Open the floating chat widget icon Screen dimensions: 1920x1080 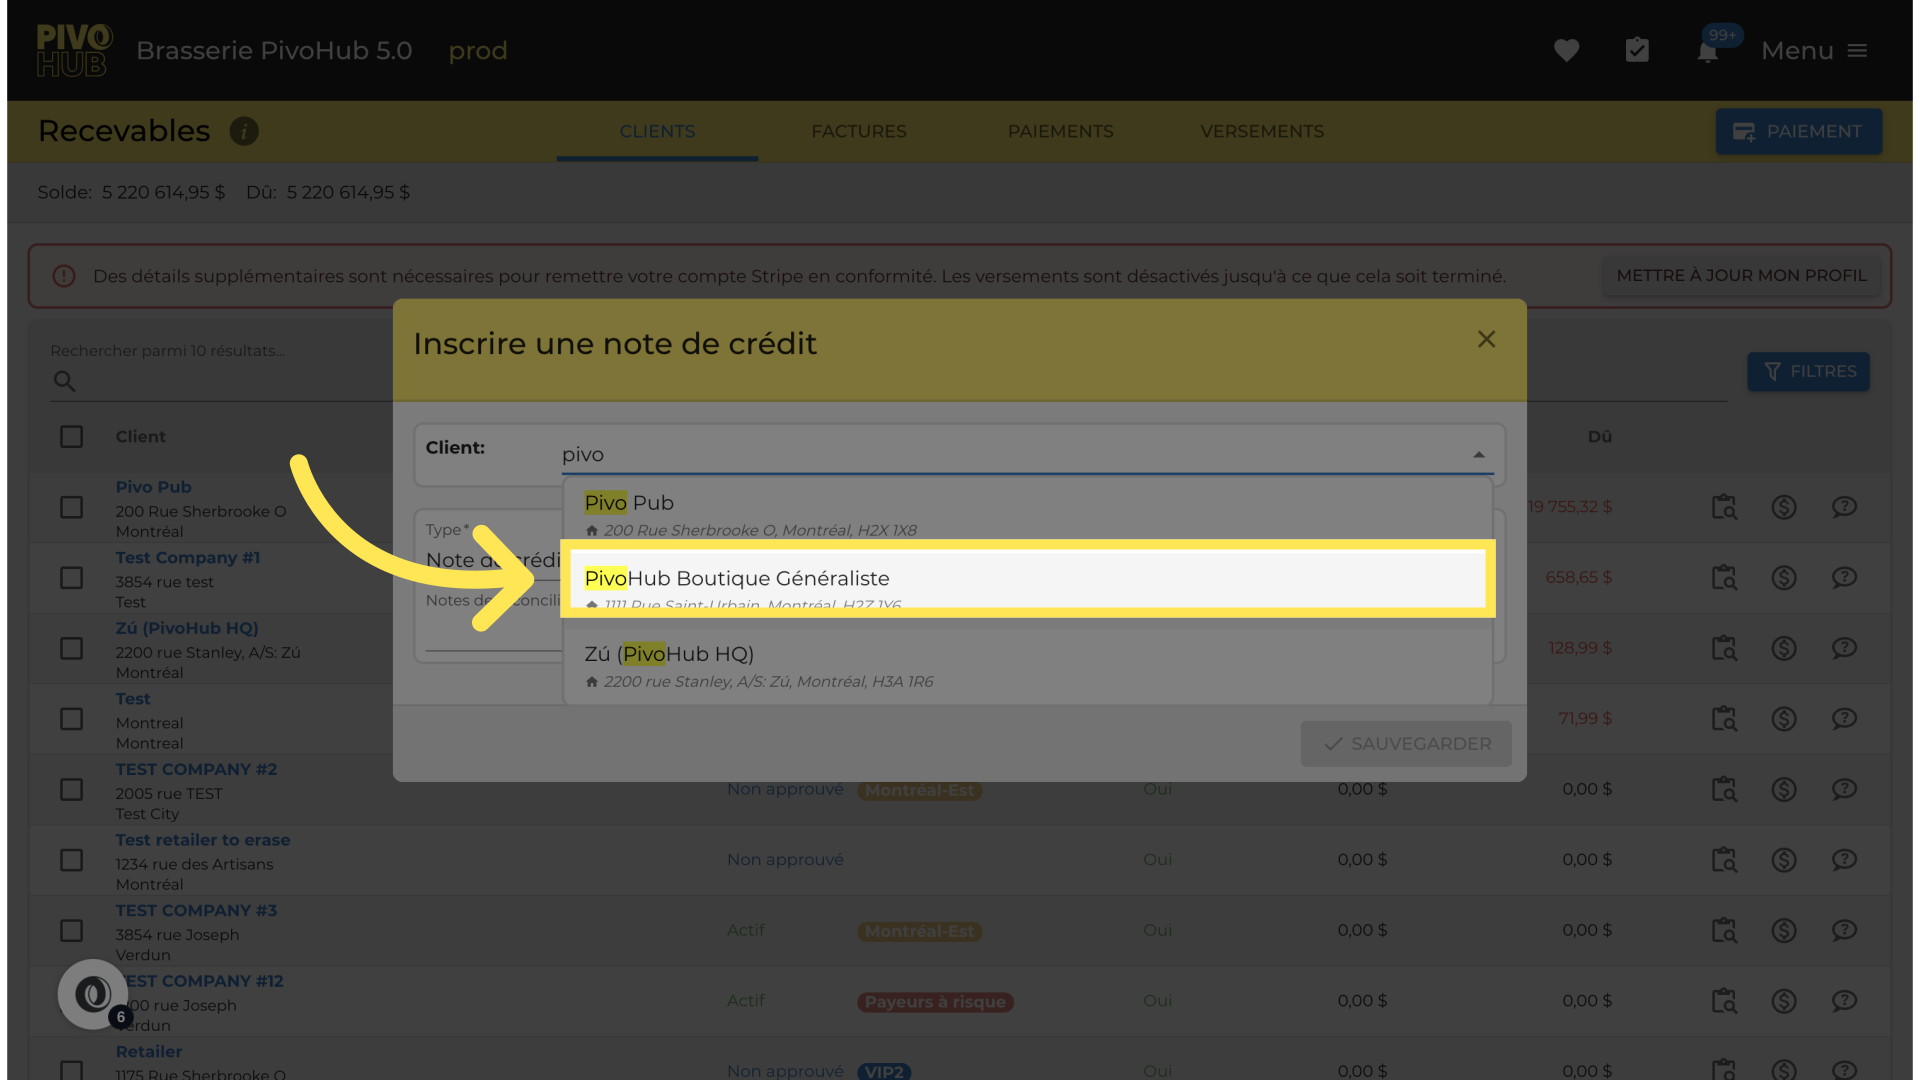93,994
